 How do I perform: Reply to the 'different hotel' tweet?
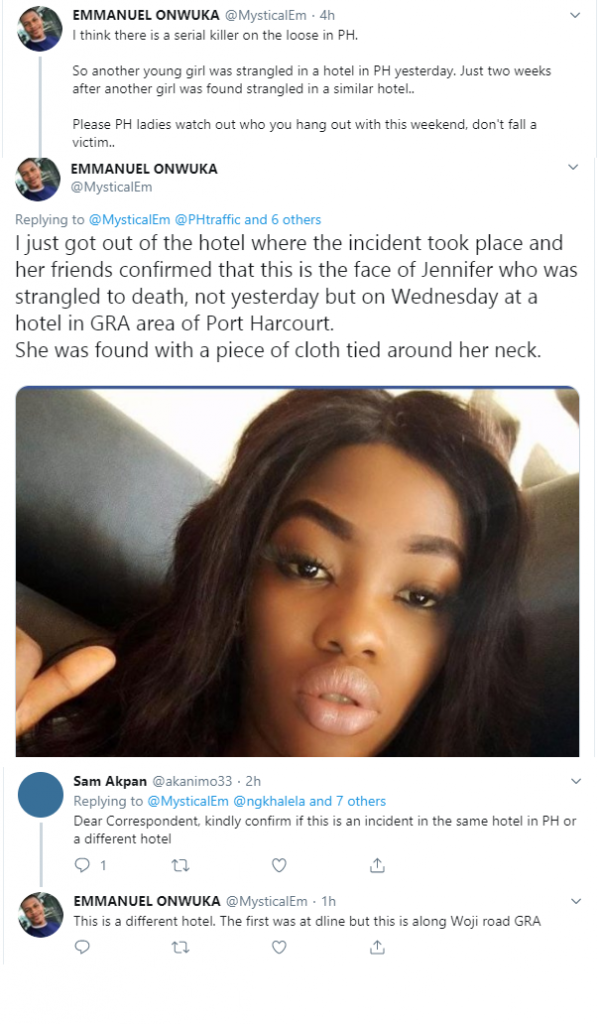(82, 947)
